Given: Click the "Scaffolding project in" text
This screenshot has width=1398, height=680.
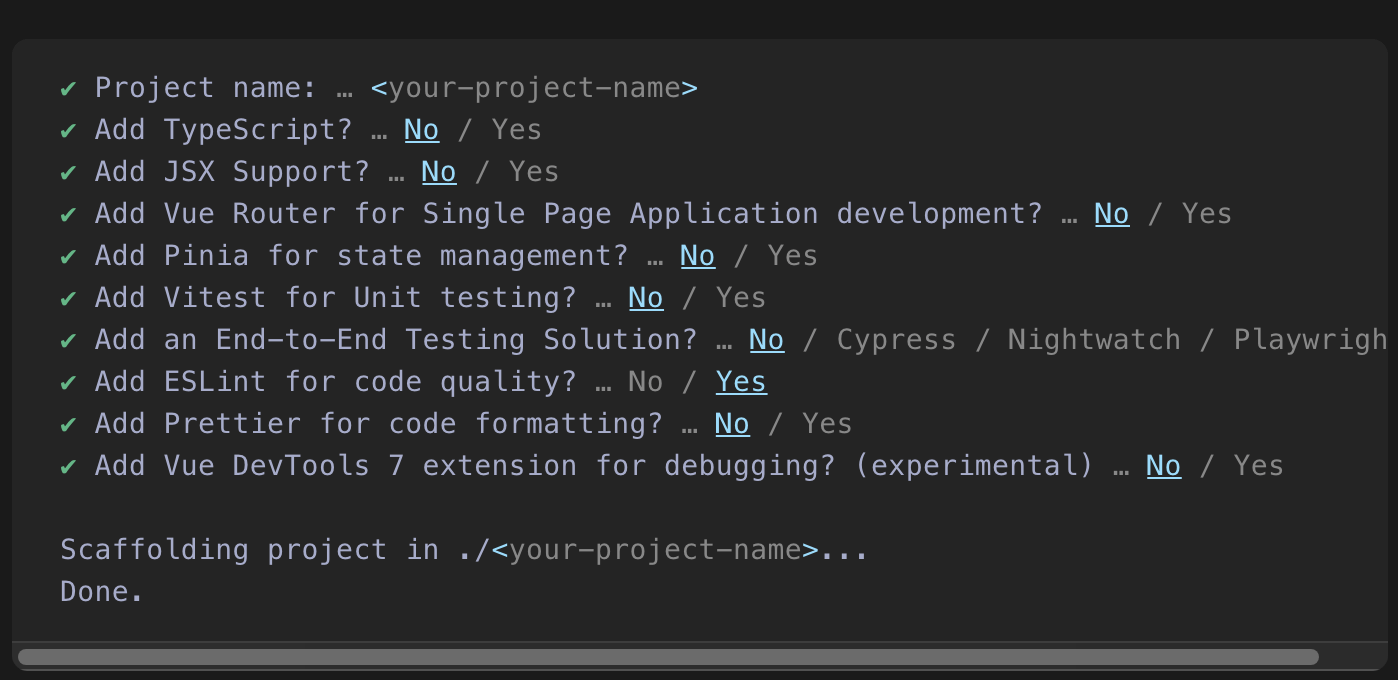Looking at the screenshot, I should click(250, 550).
